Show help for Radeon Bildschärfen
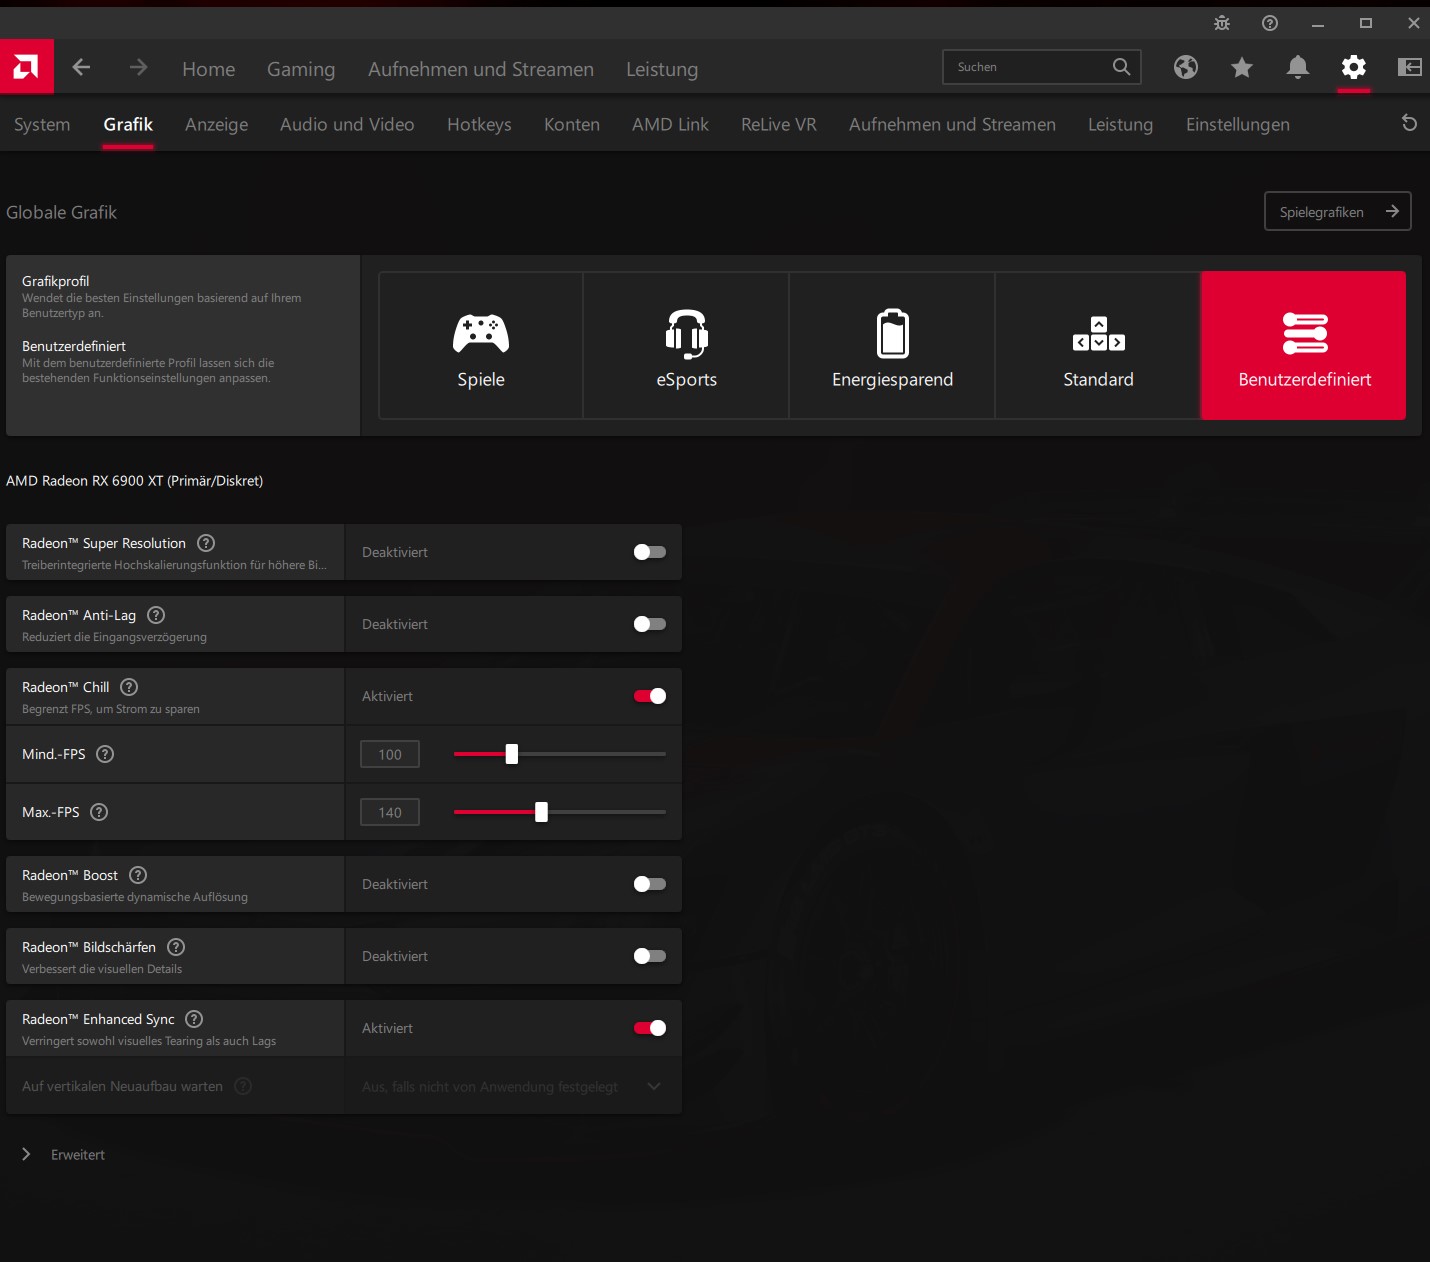This screenshot has height=1262, width=1430. click(x=176, y=947)
